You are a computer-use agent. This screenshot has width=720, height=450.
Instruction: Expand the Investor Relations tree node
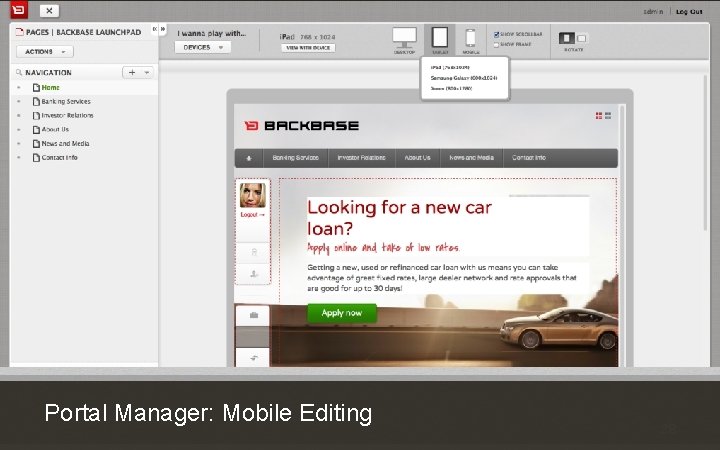19,115
